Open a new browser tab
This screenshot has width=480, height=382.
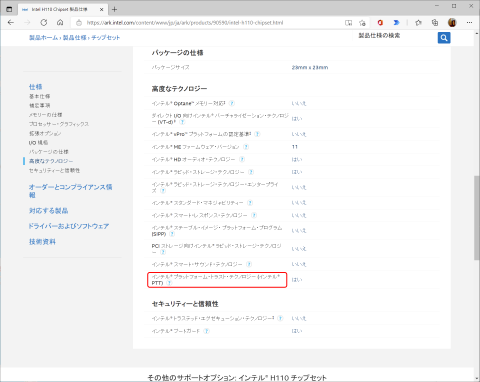pyautogui.click(x=114, y=9)
